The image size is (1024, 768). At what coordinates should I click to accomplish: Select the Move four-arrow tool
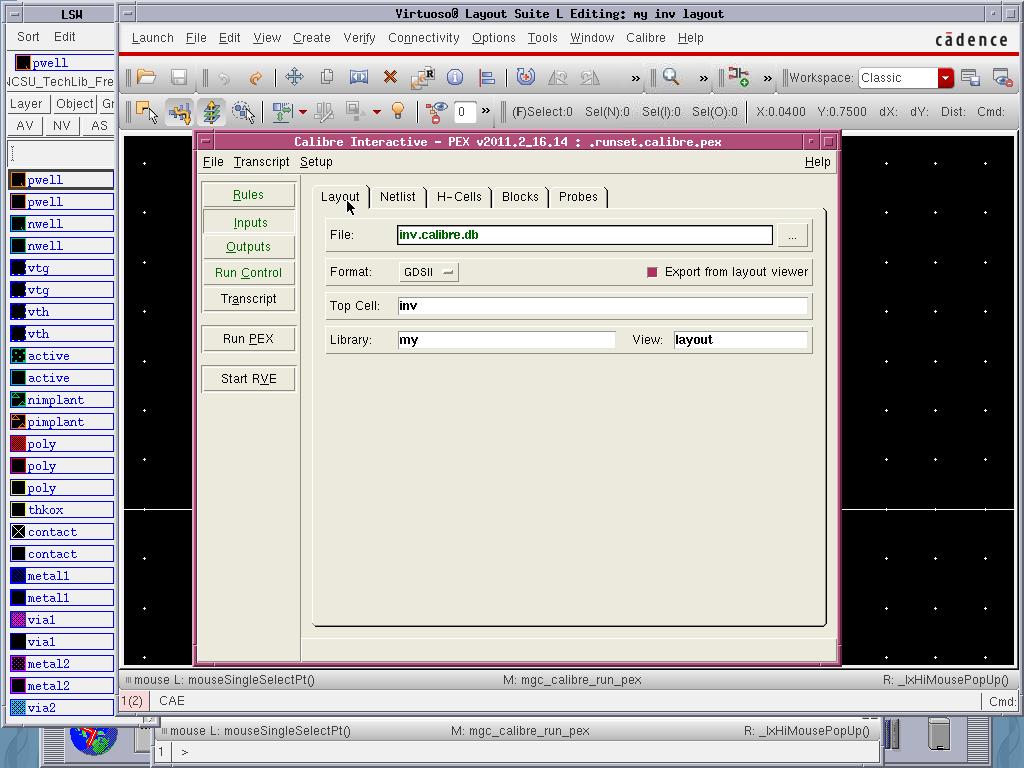point(295,77)
